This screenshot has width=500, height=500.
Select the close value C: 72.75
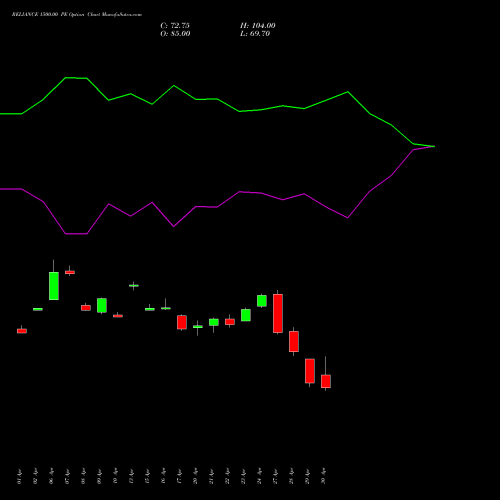[175, 26]
